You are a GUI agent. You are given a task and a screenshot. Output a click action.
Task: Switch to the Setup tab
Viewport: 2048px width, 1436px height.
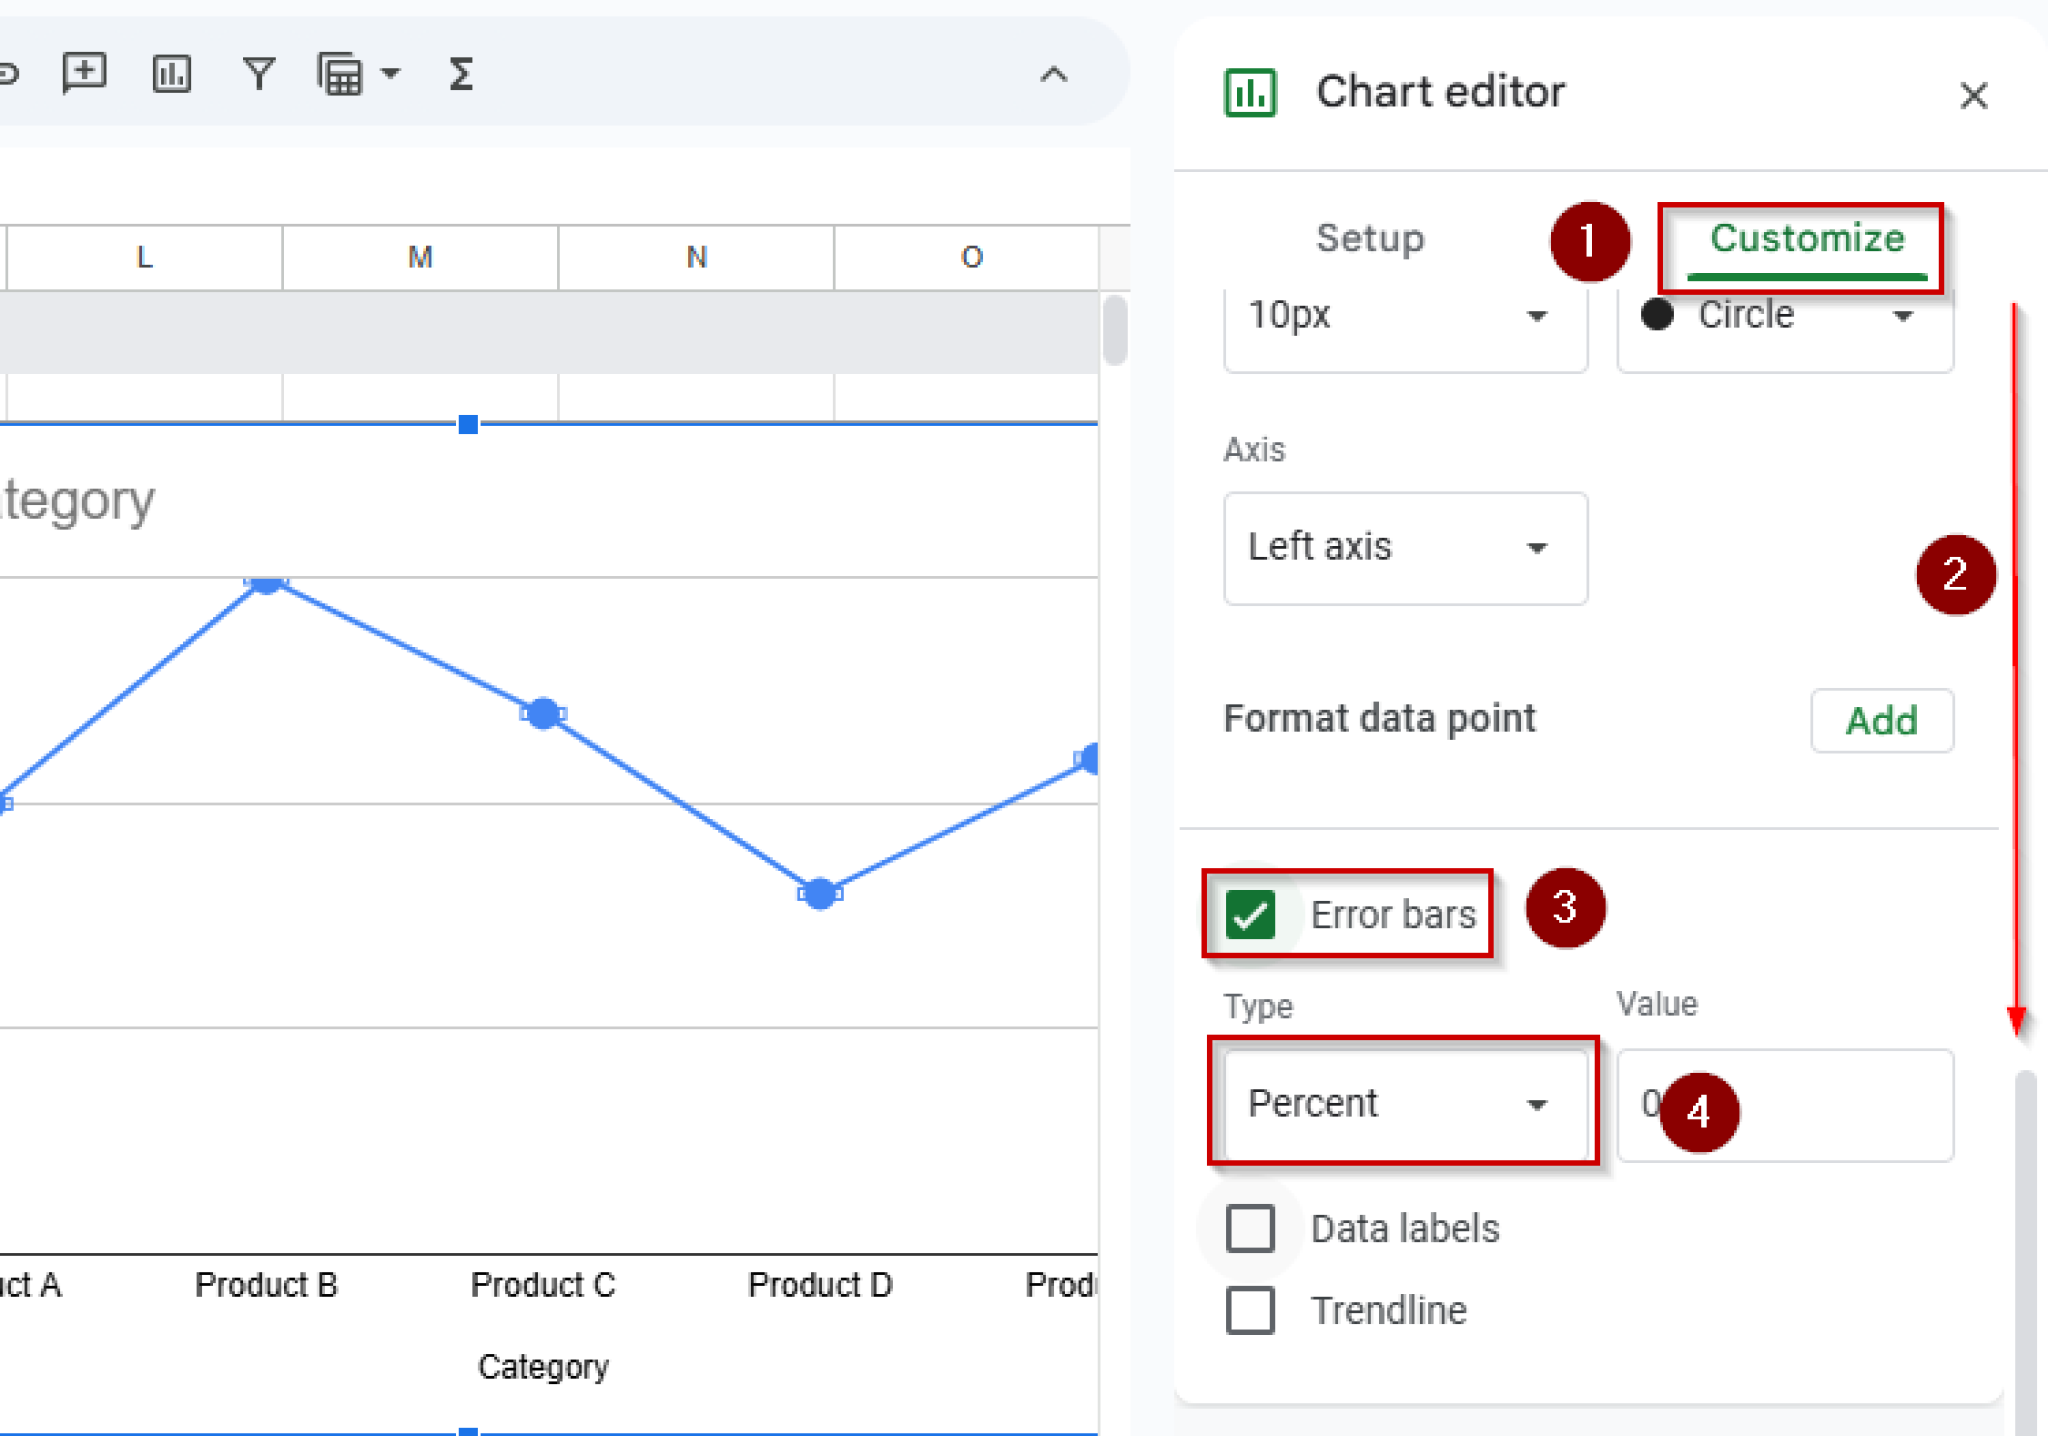coord(1369,239)
